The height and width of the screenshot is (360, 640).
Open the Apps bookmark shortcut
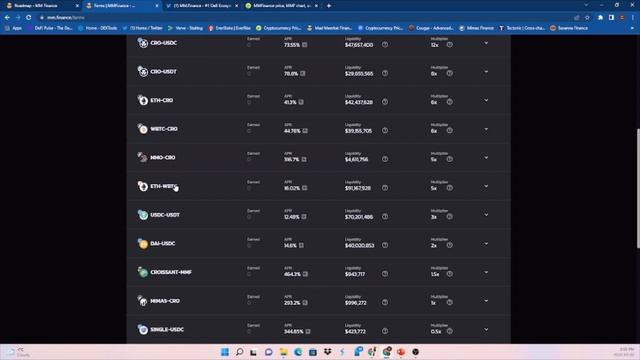(13, 28)
